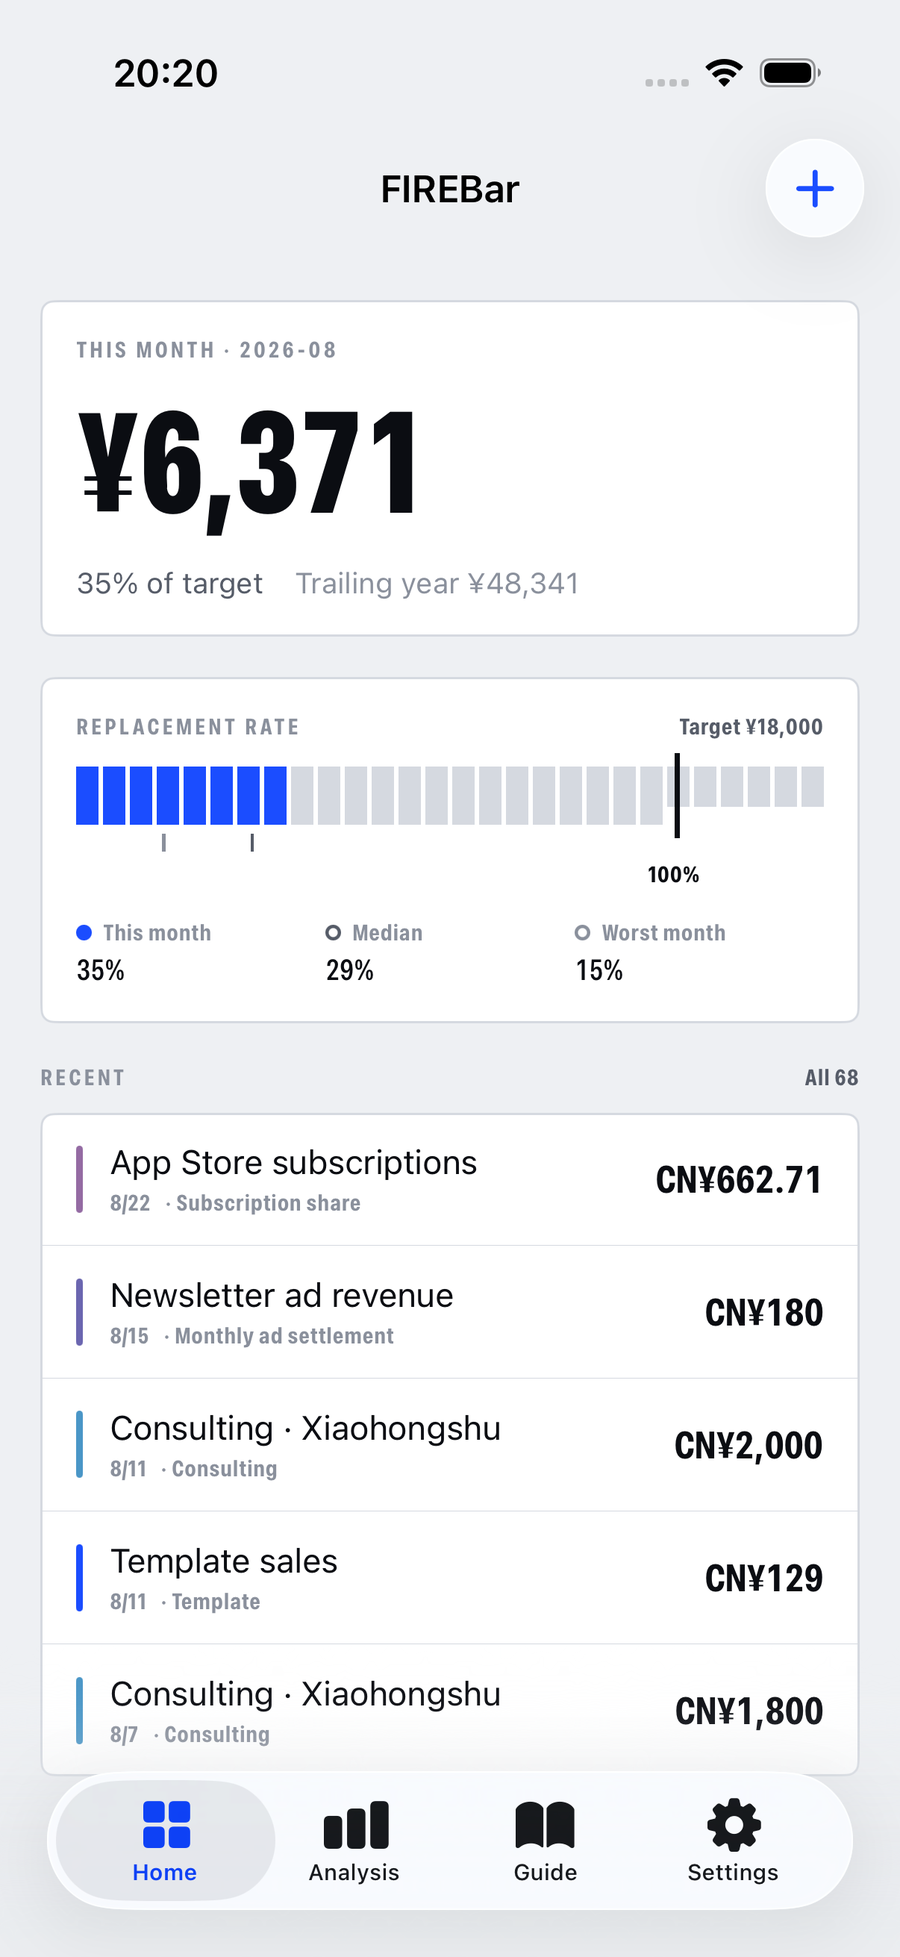This screenshot has width=900, height=1957.
Task: Open the ¥6,371 this month card
Action: [x=450, y=468]
